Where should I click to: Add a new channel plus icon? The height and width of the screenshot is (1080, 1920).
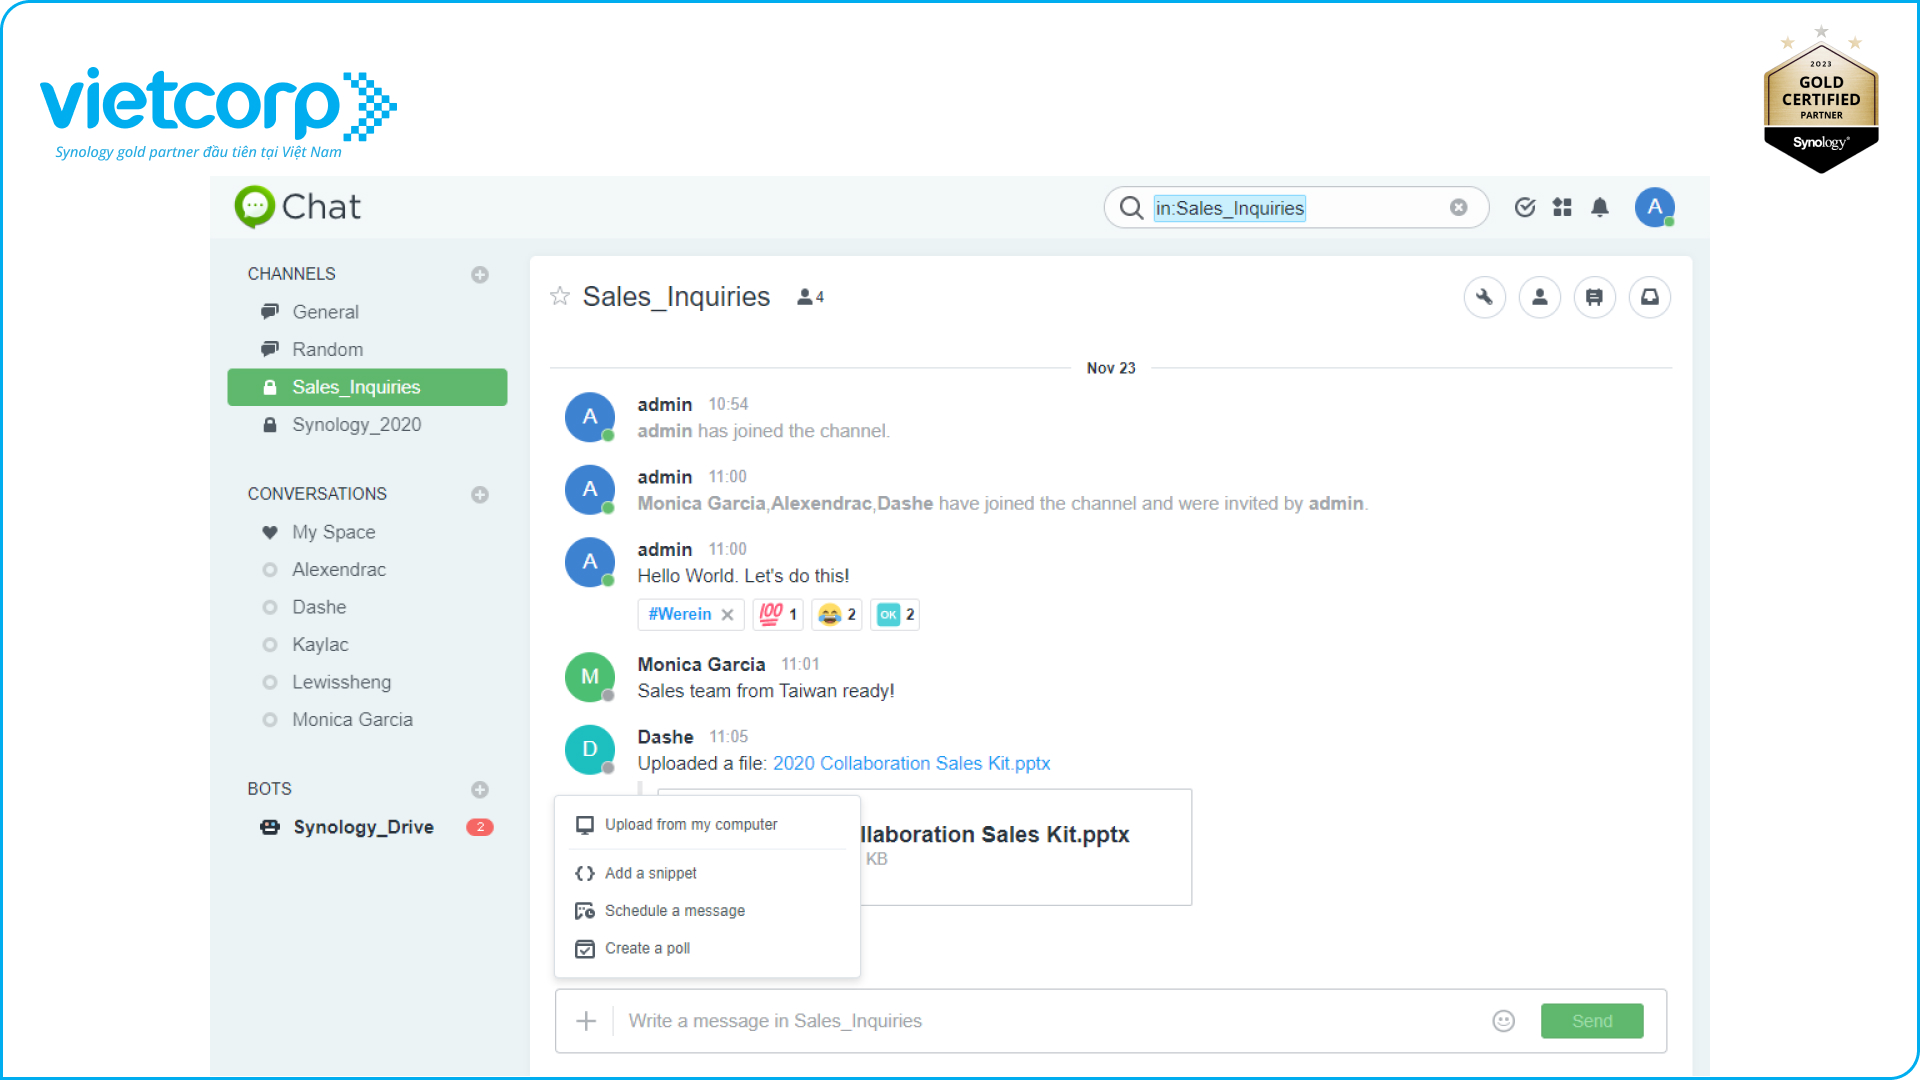[480, 275]
